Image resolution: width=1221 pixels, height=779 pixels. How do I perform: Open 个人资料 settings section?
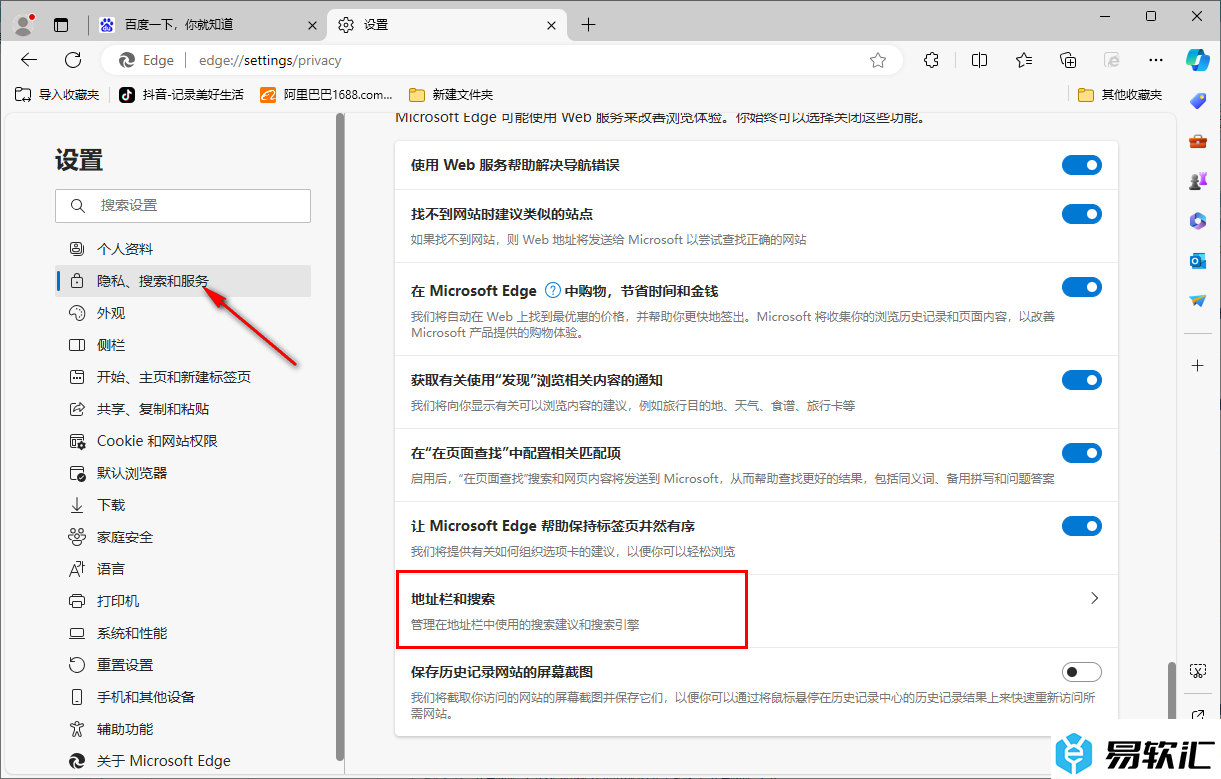(183, 249)
